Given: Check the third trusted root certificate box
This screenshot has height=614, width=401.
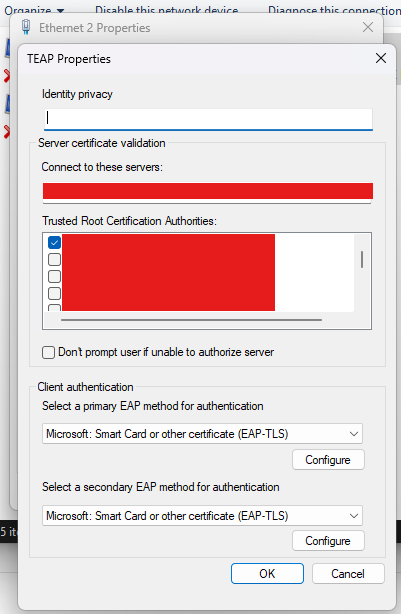Looking at the screenshot, I should point(54,276).
